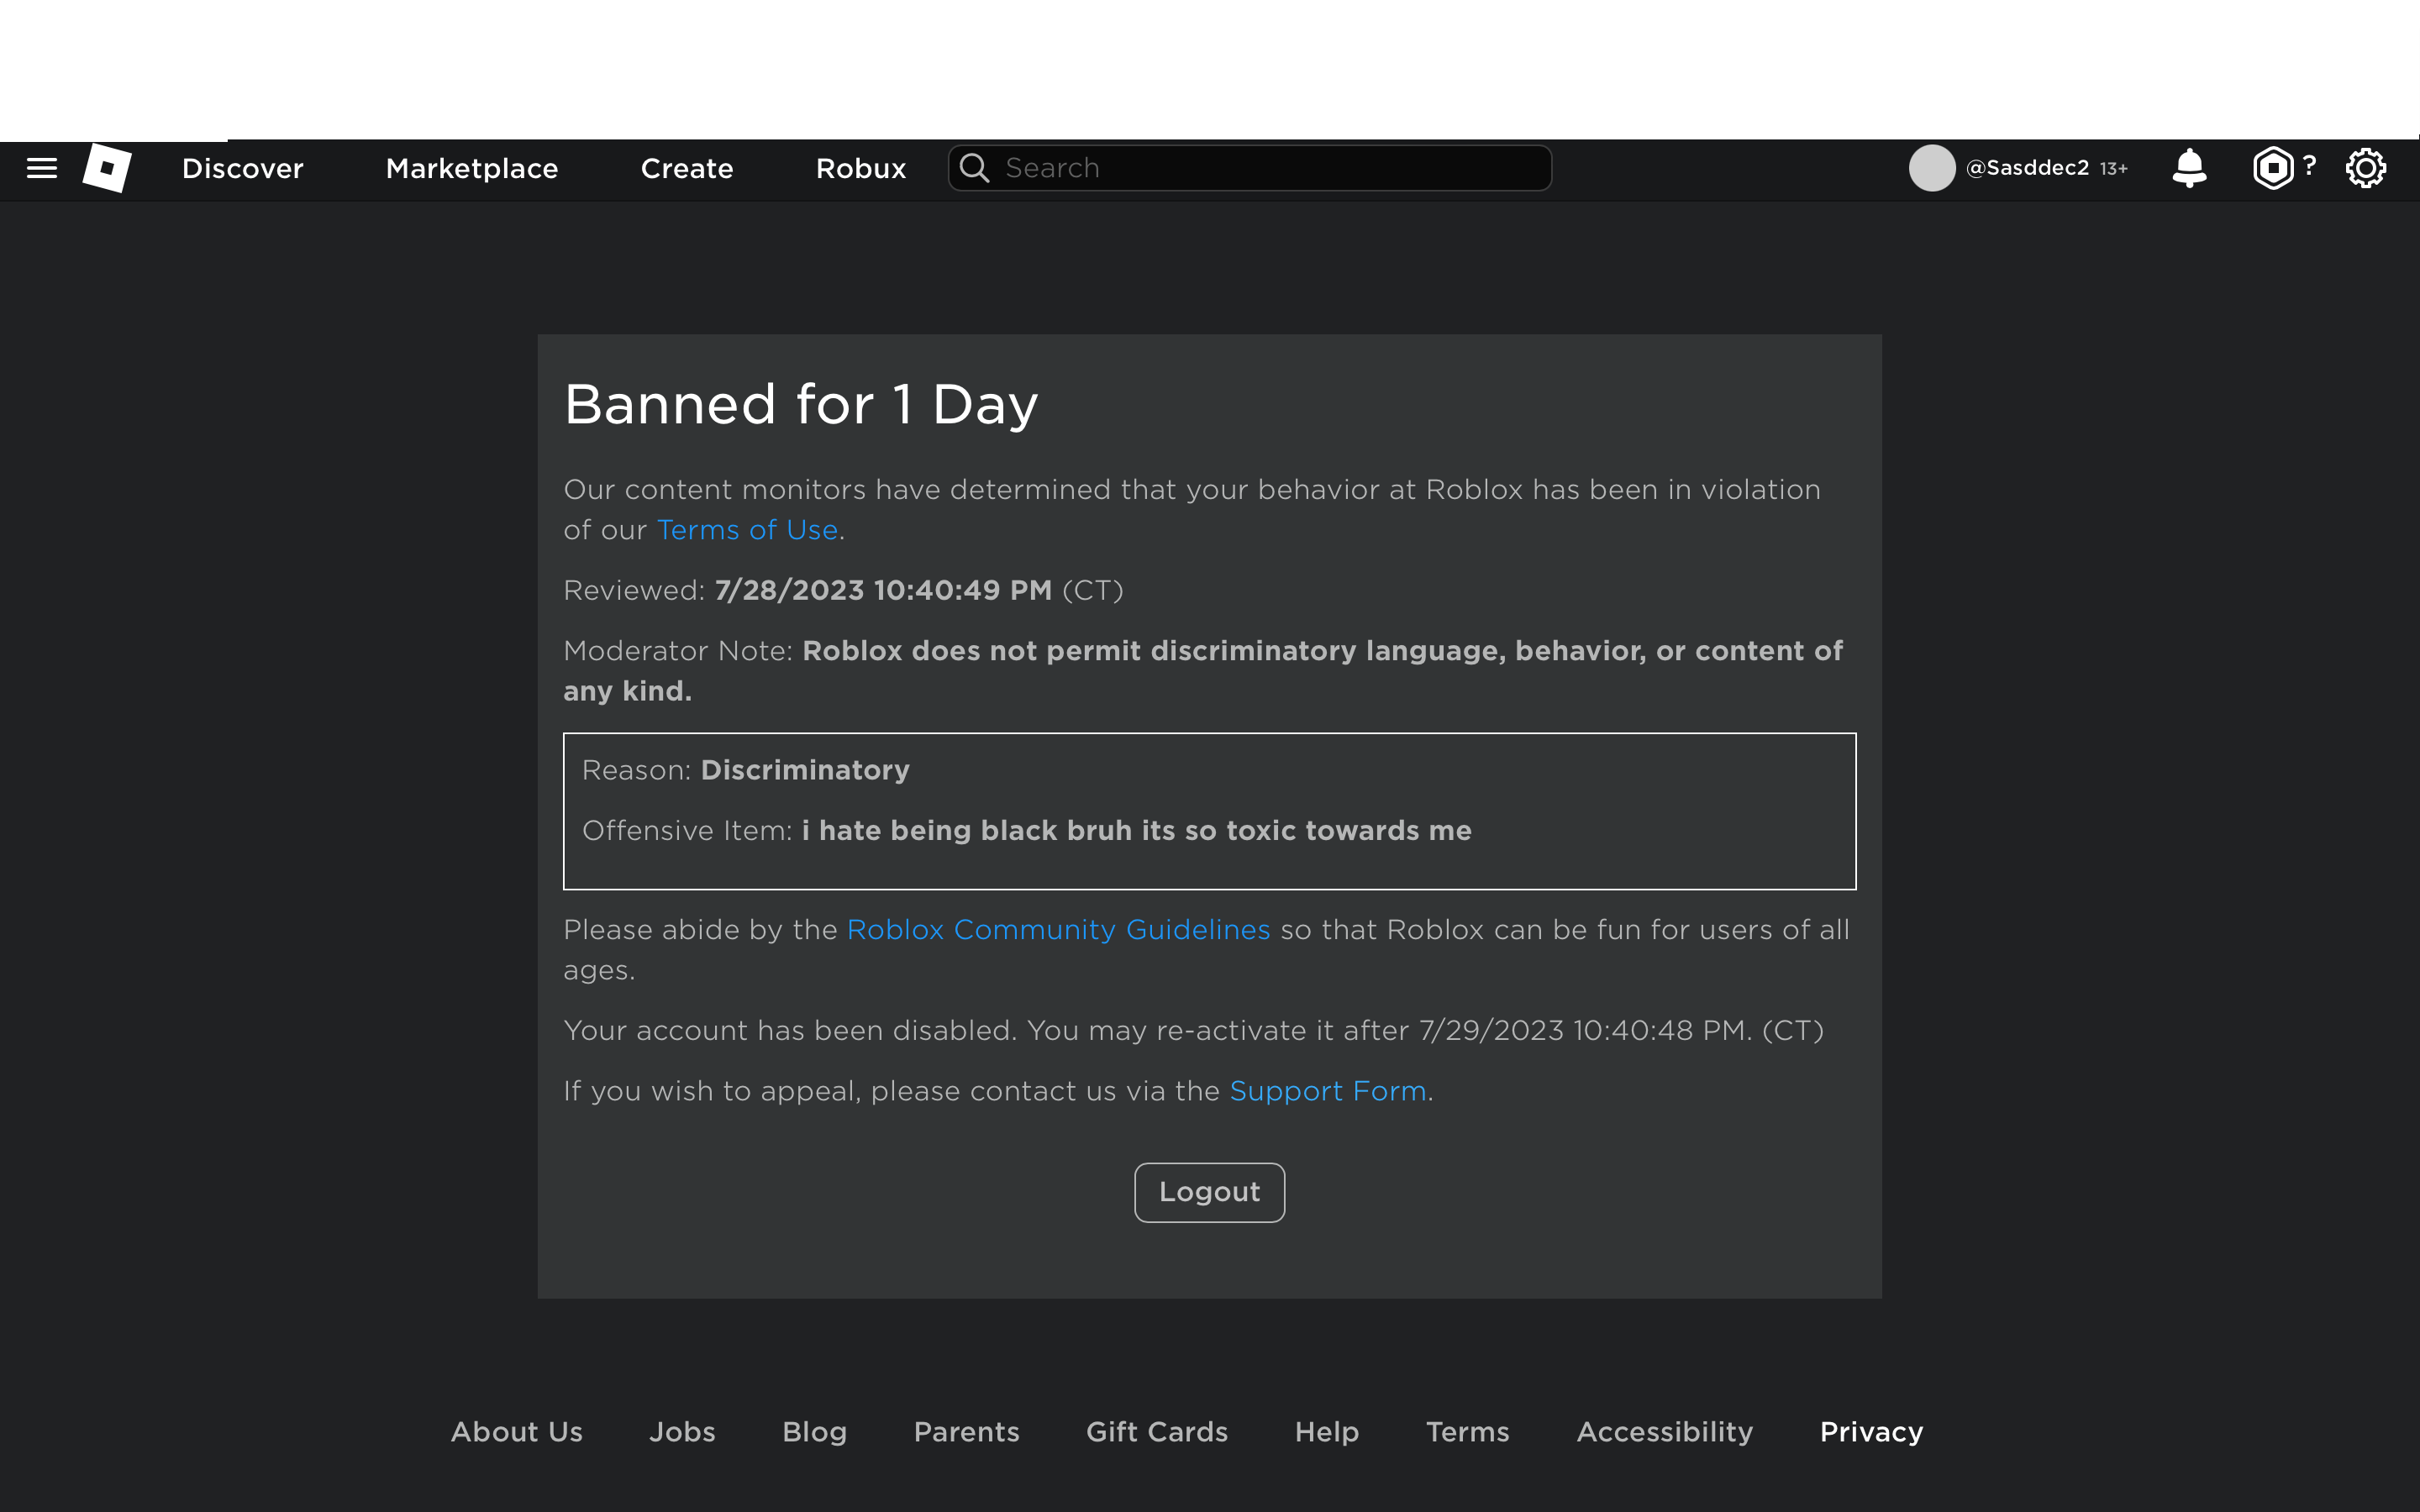This screenshot has height=1512, width=2420.
Task: Click the reactivation date '7/29/2023 10:40:48 PM'
Action: [x=1582, y=1031]
